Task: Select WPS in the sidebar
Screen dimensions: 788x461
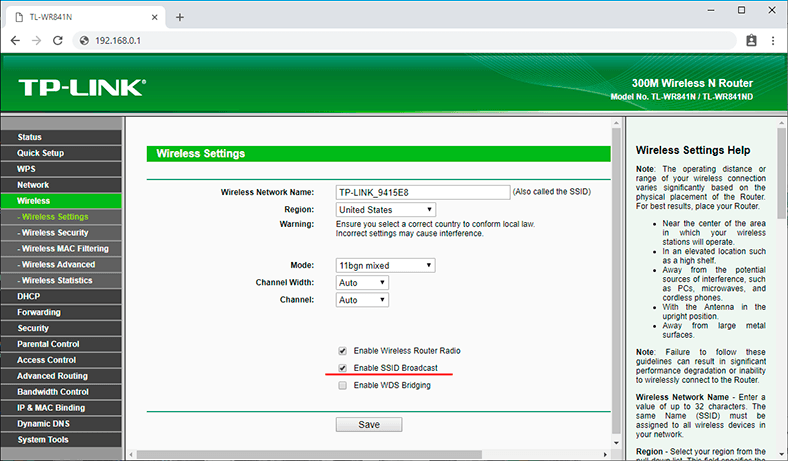Action: [61, 169]
